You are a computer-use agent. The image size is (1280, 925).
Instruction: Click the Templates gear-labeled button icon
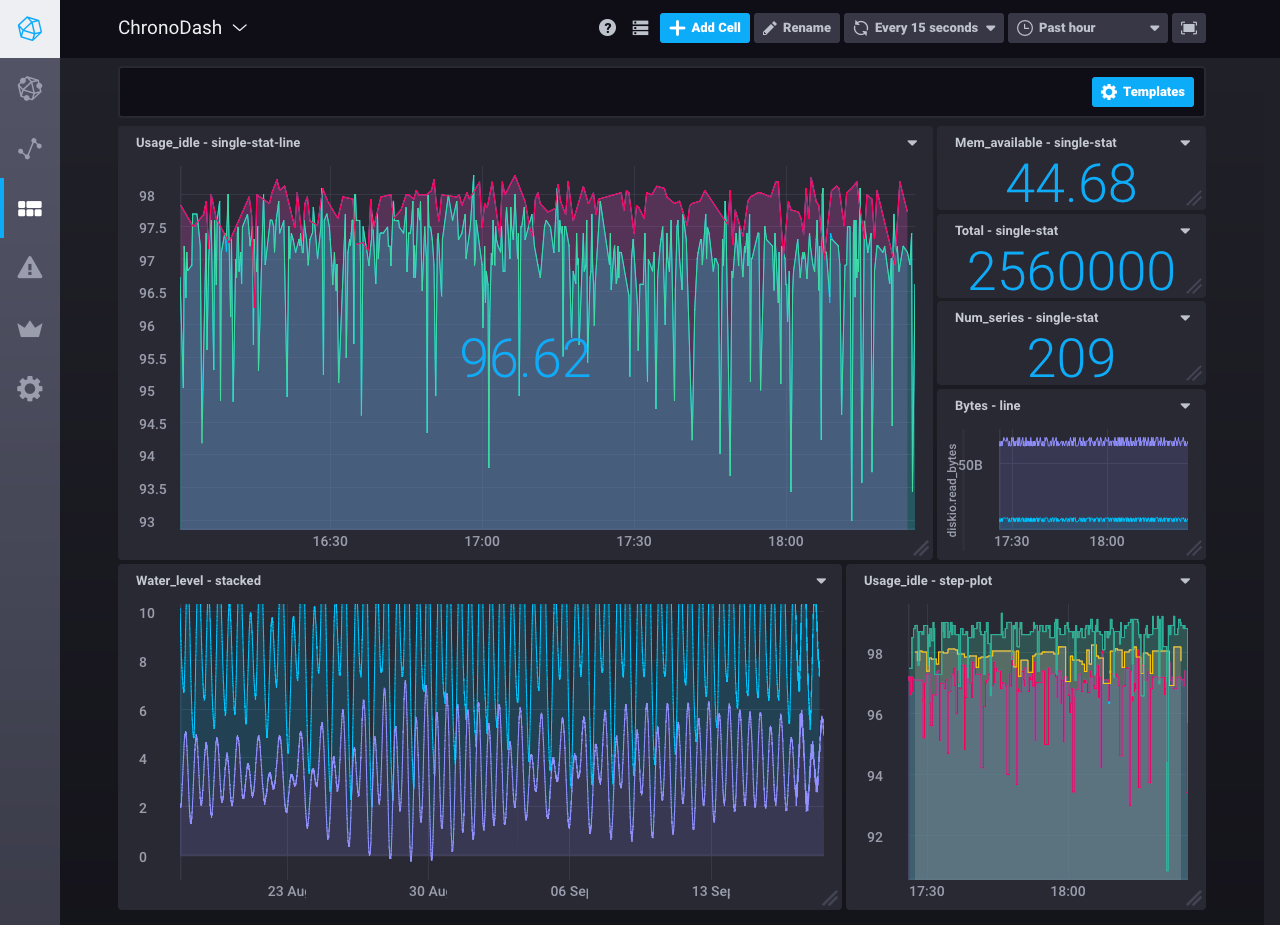coord(1108,91)
